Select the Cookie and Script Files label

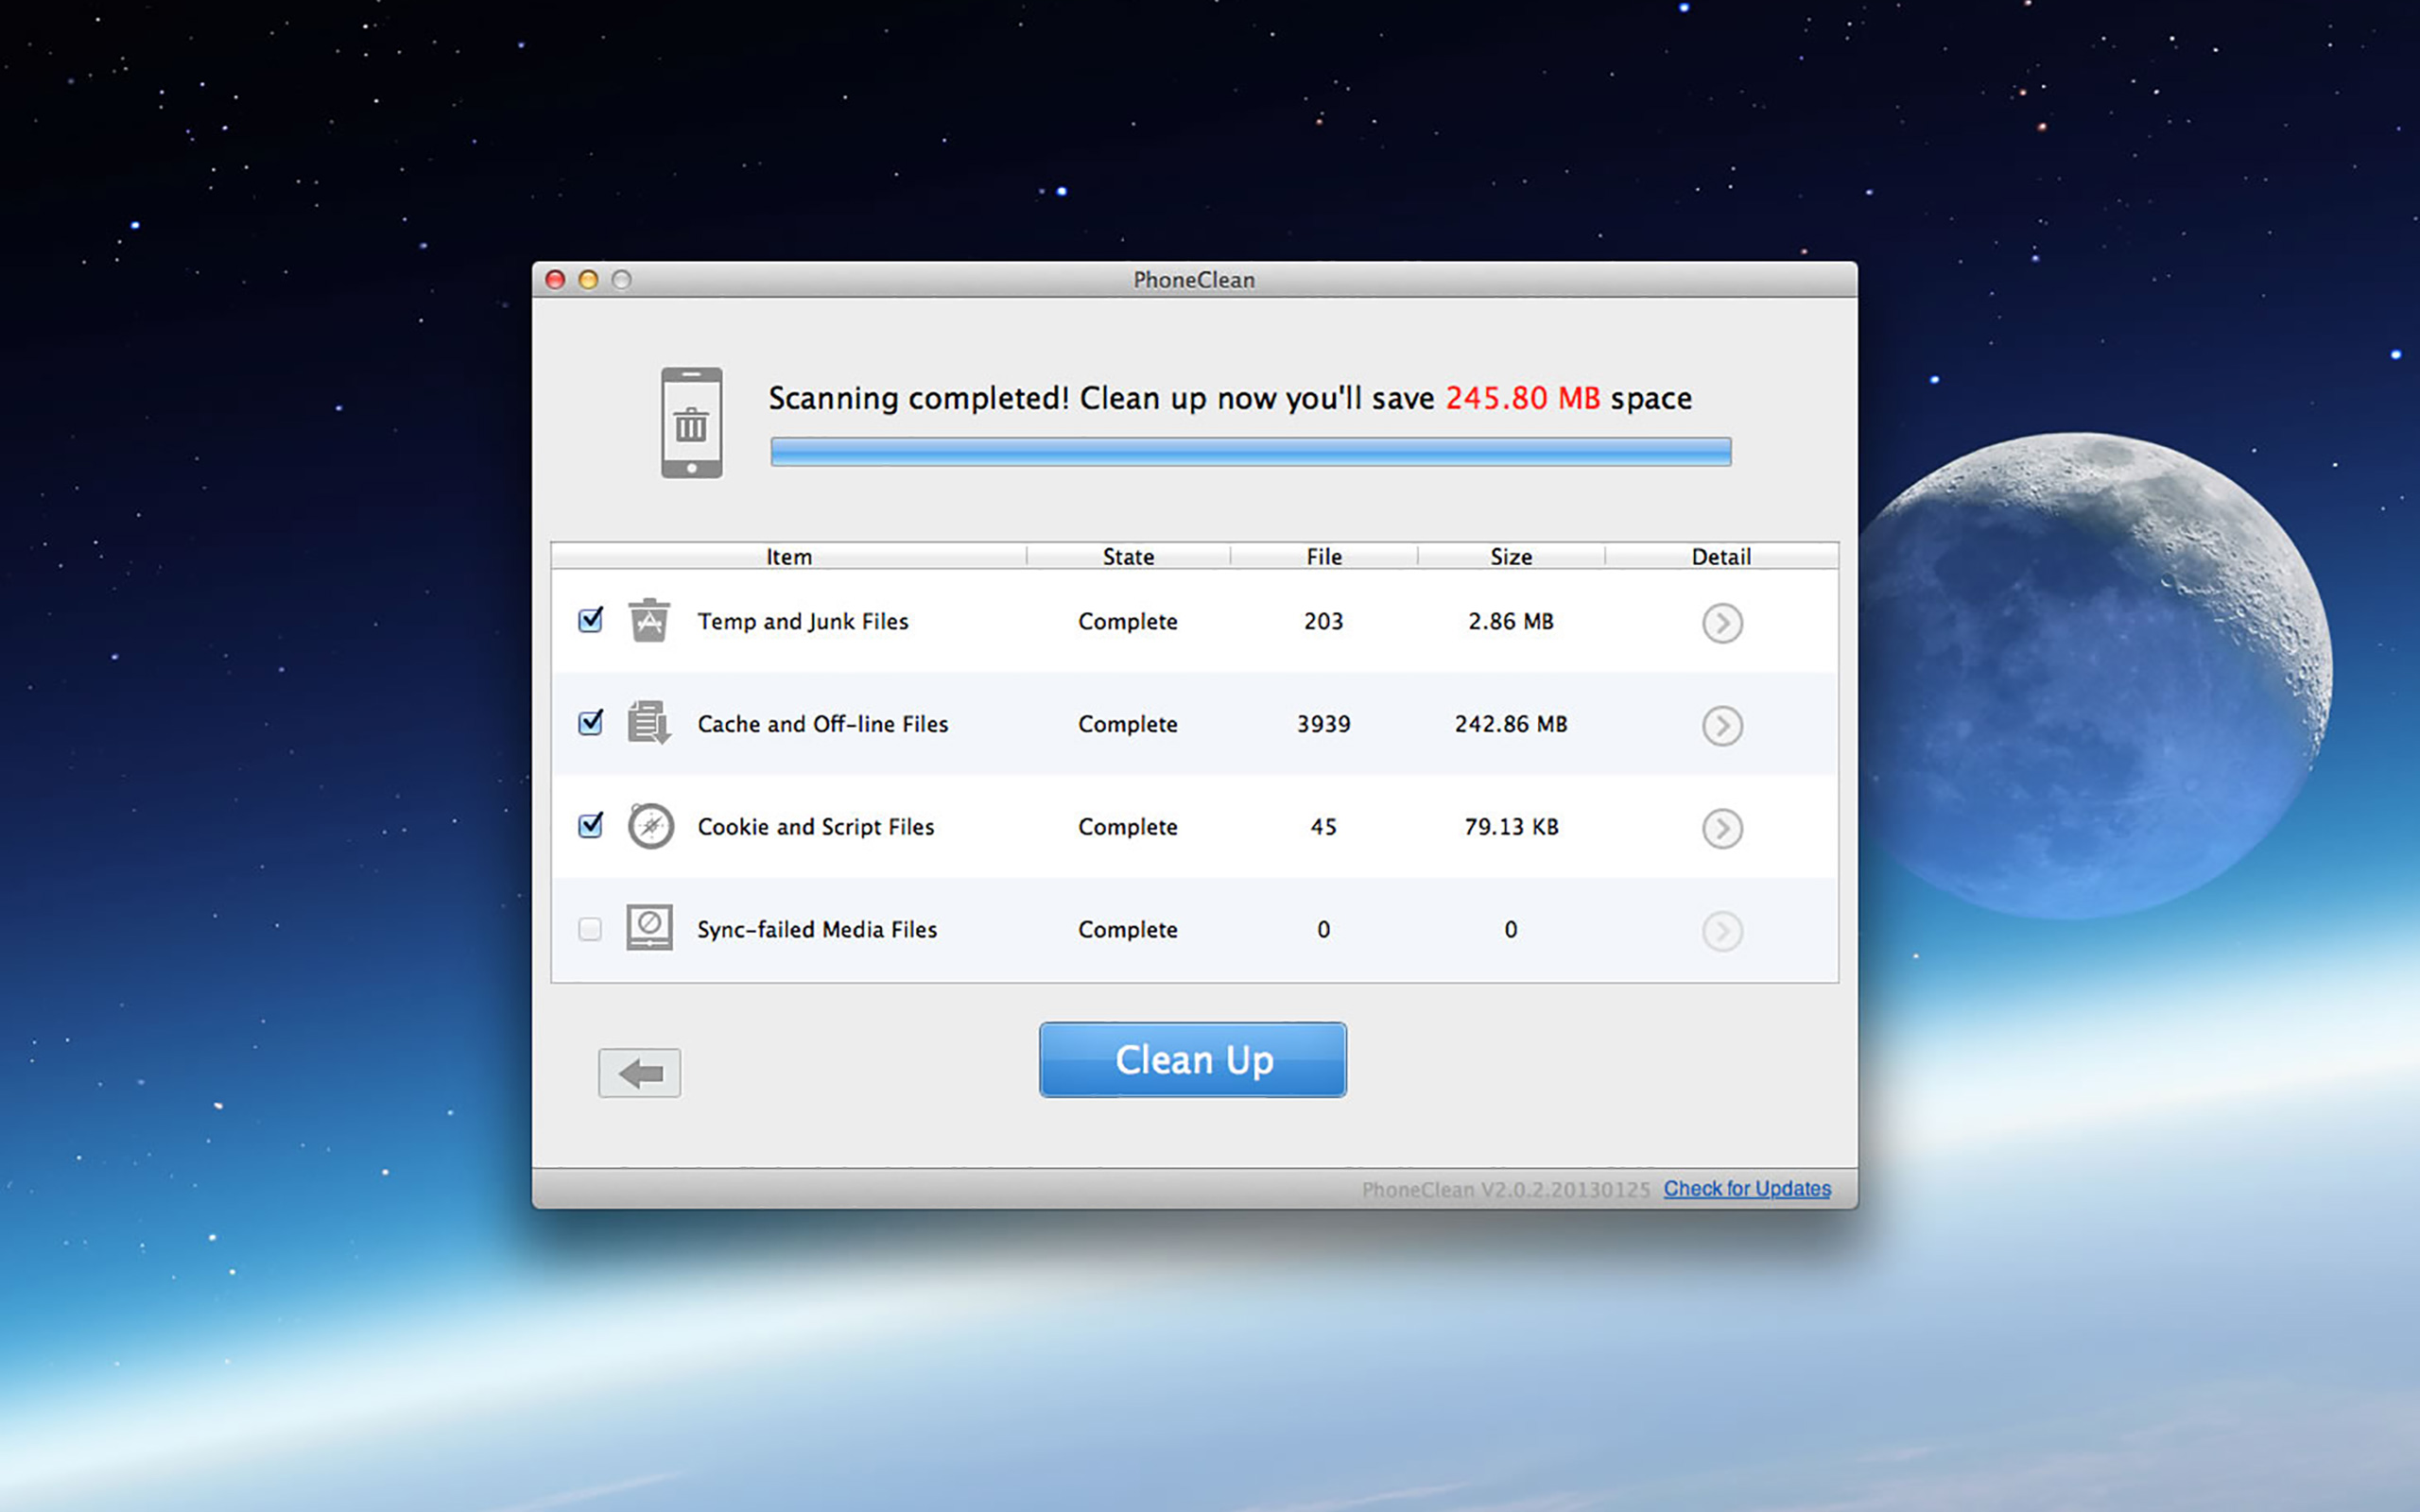[816, 827]
